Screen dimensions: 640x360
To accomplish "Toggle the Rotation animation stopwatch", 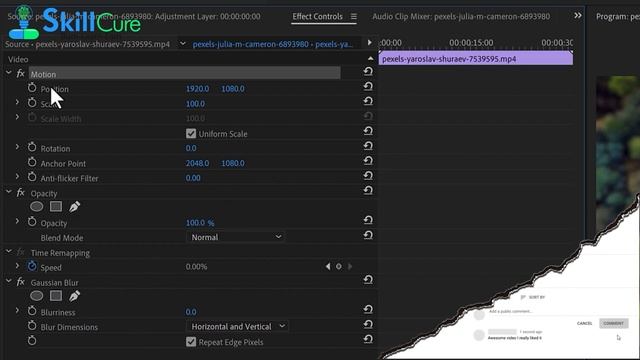I will pyautogui.click(x=32, y=147).
